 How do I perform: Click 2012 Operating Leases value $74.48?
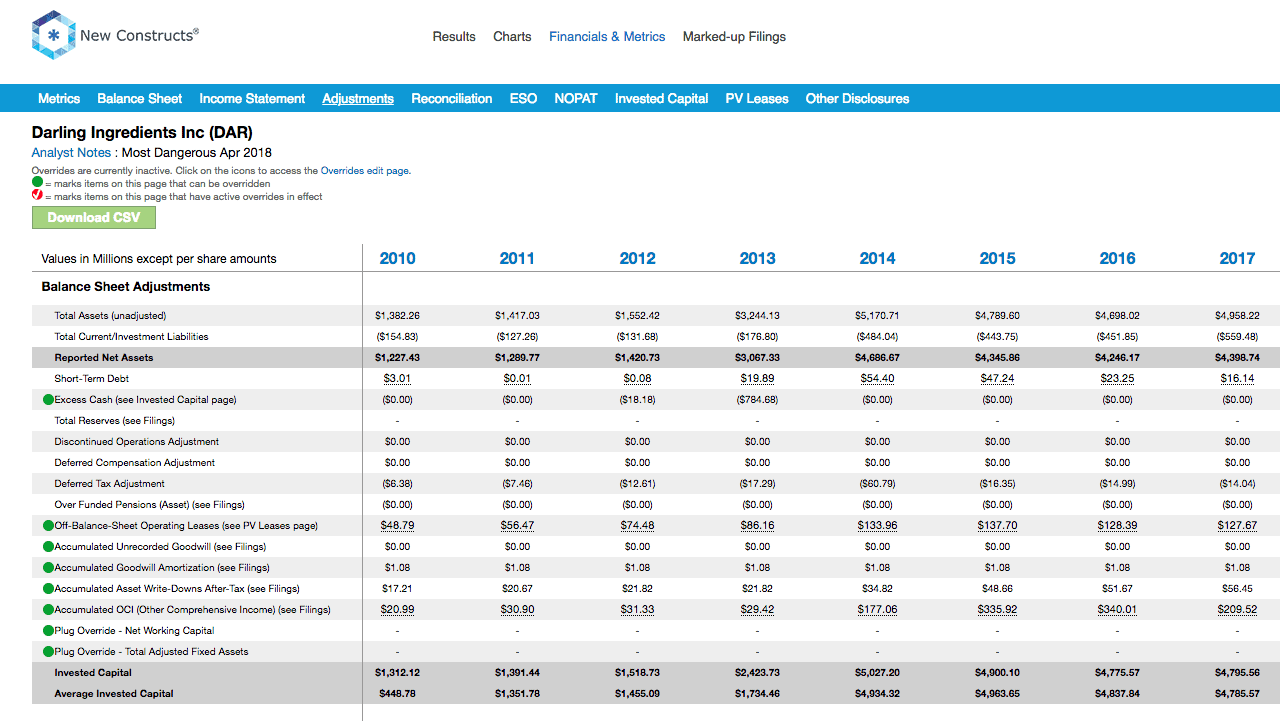pyautogui.click(x=637, y=526)
